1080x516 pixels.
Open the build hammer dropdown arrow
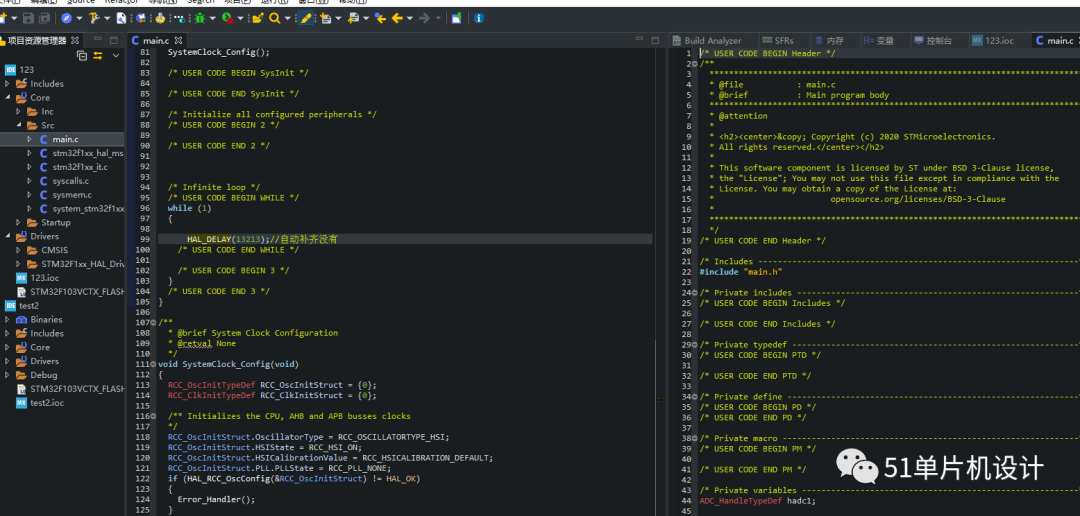(x=107, y=19)
